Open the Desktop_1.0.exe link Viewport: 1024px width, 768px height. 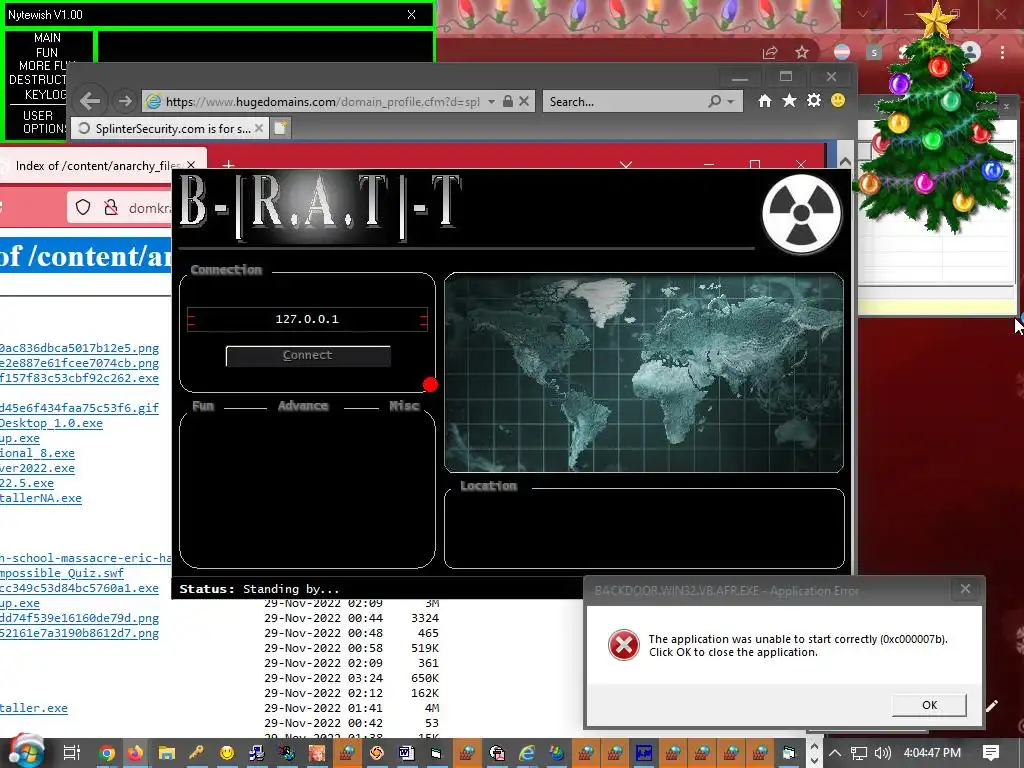pos(51,423)
